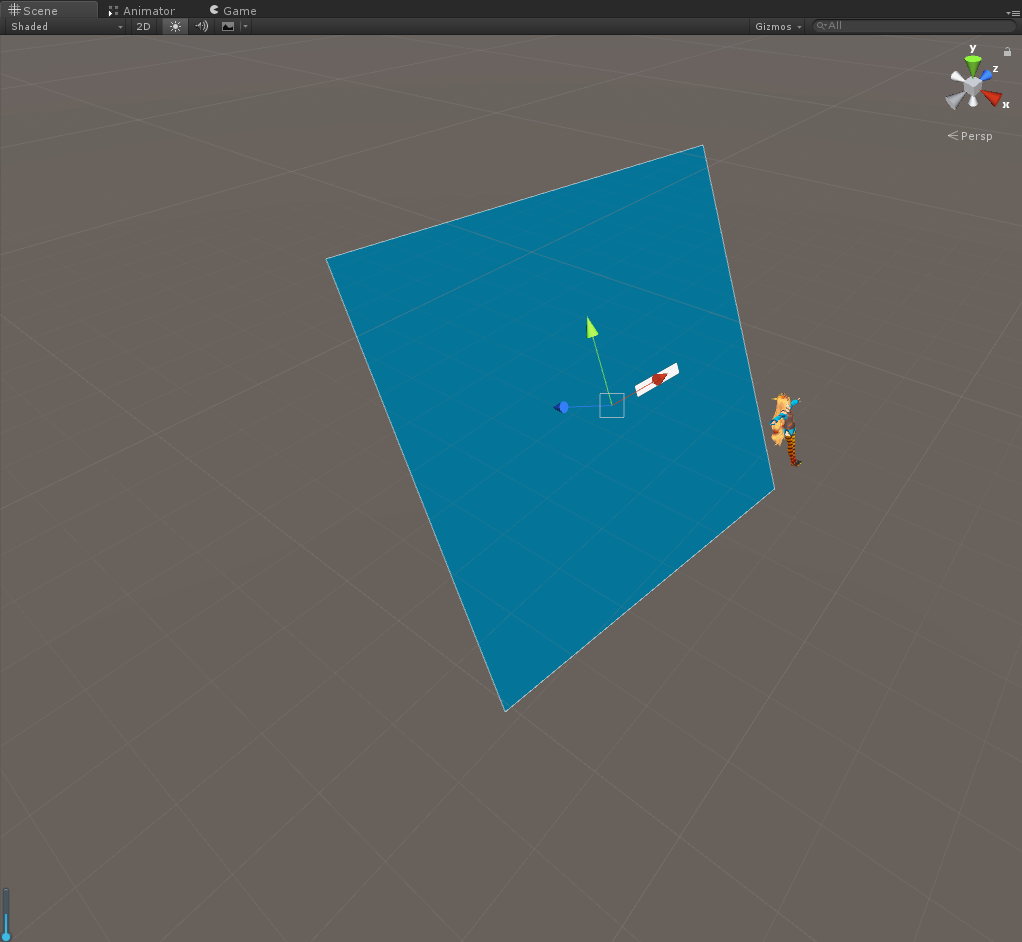Open the scene panel options menu icon
1022x942 pixels.
click(1012, 11)
